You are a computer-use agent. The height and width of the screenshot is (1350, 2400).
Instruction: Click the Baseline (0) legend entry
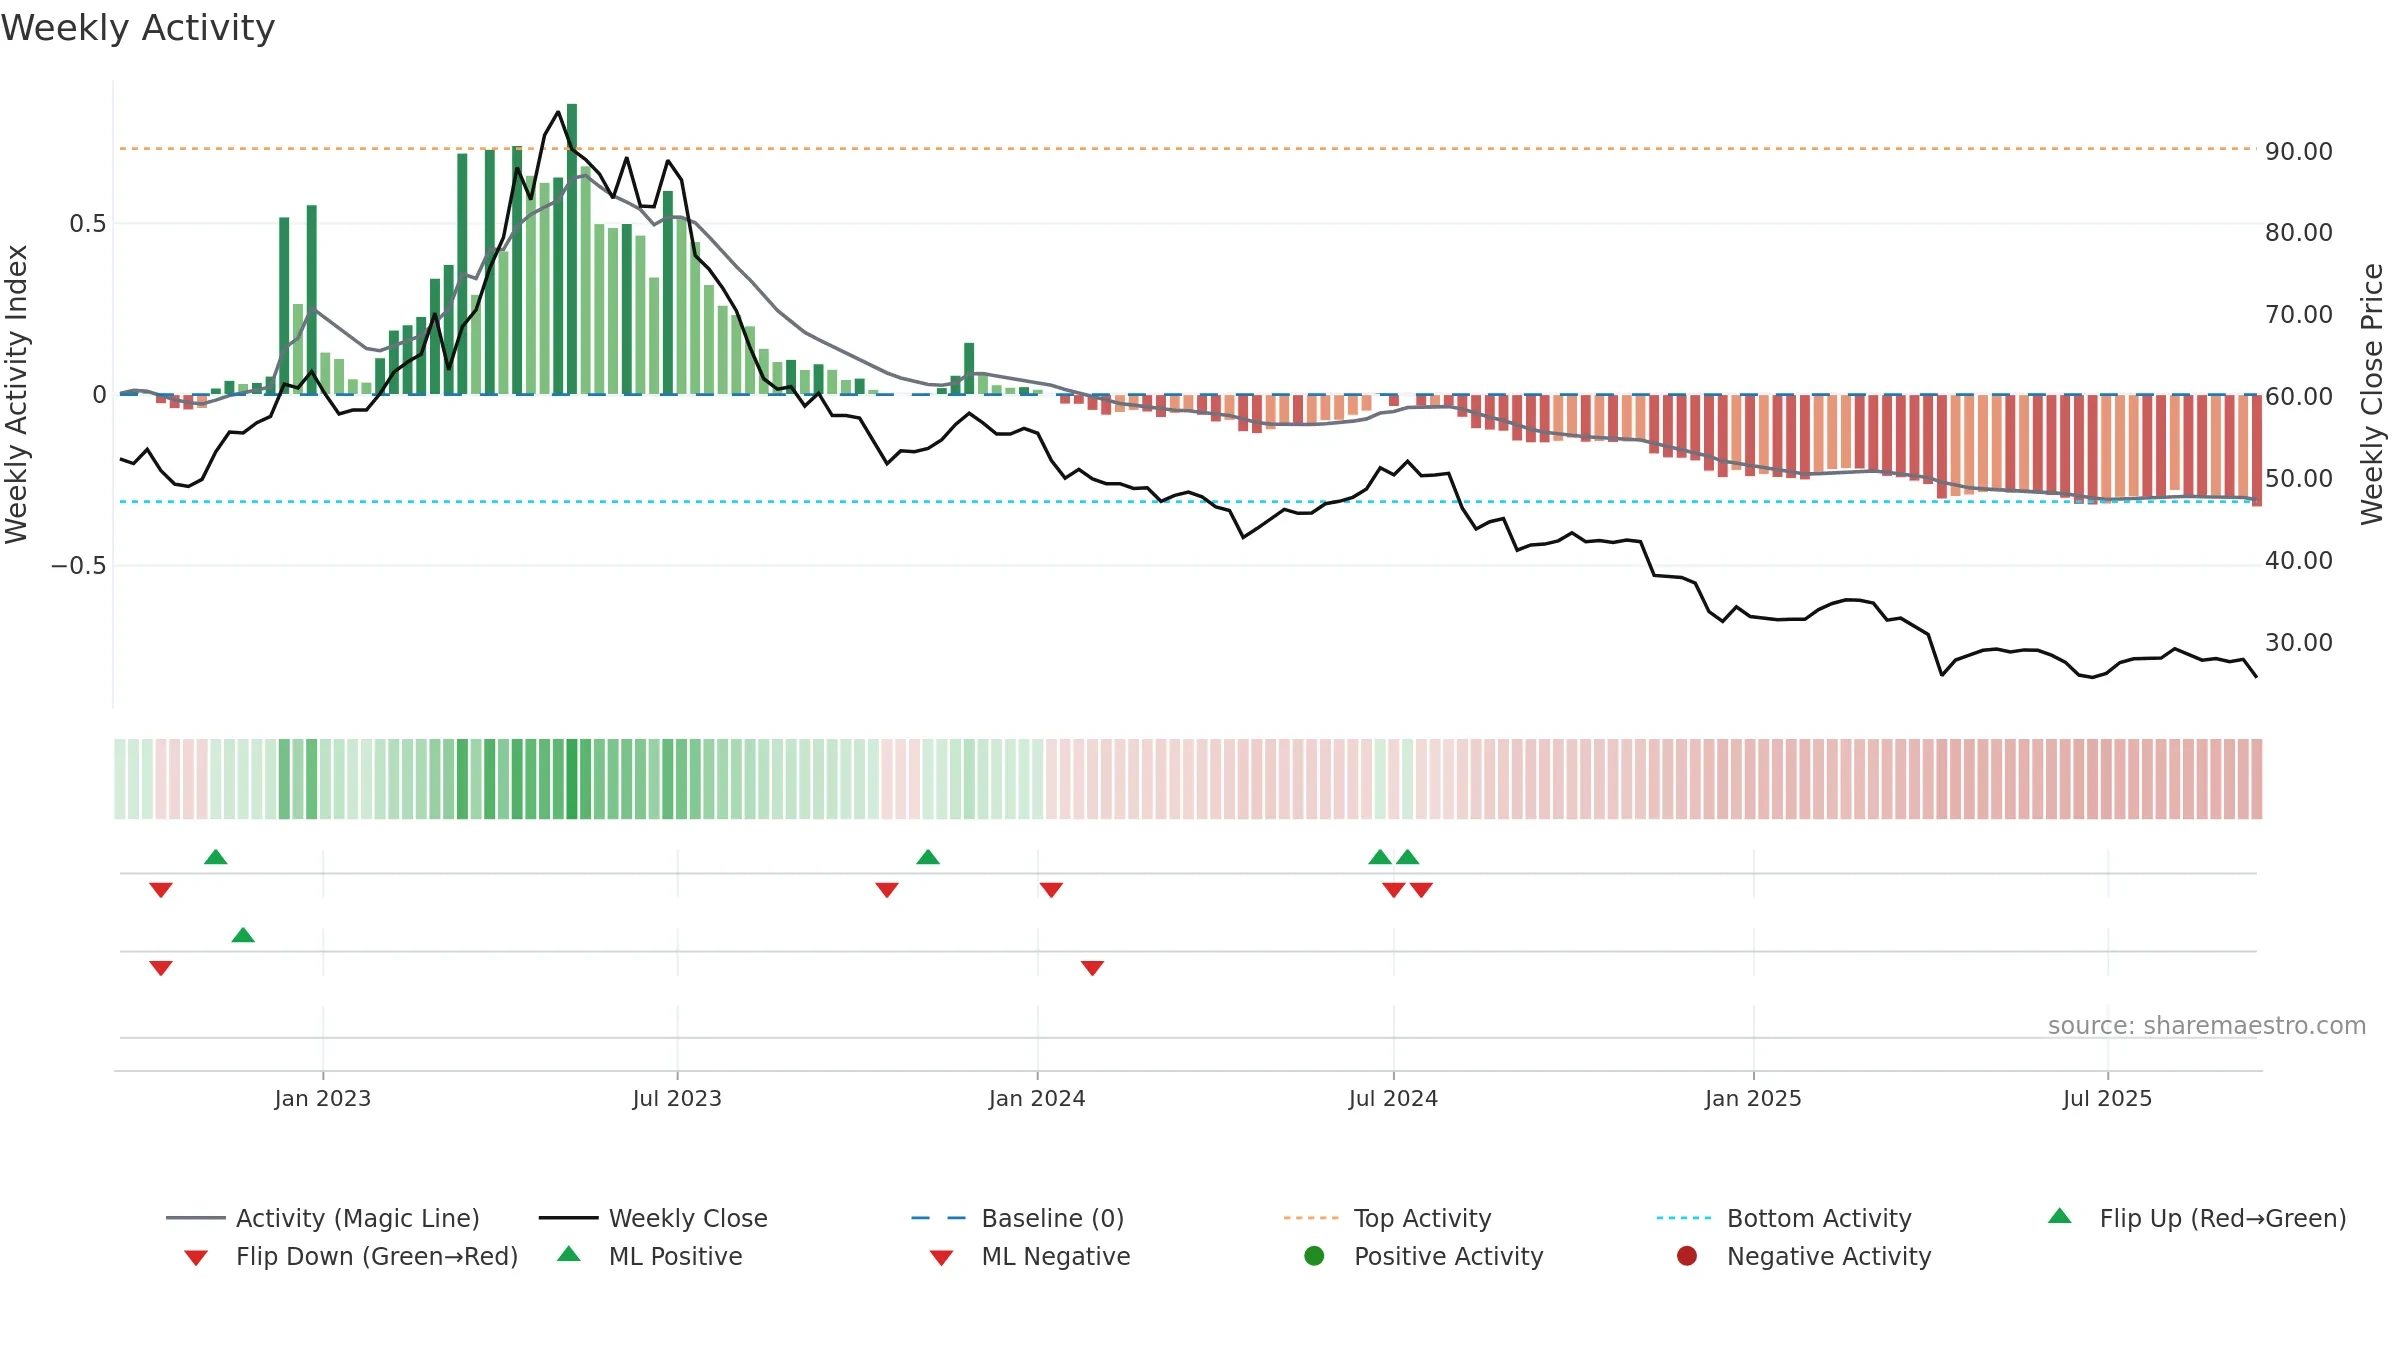pyautogui.click(x=1018, y=1218)
